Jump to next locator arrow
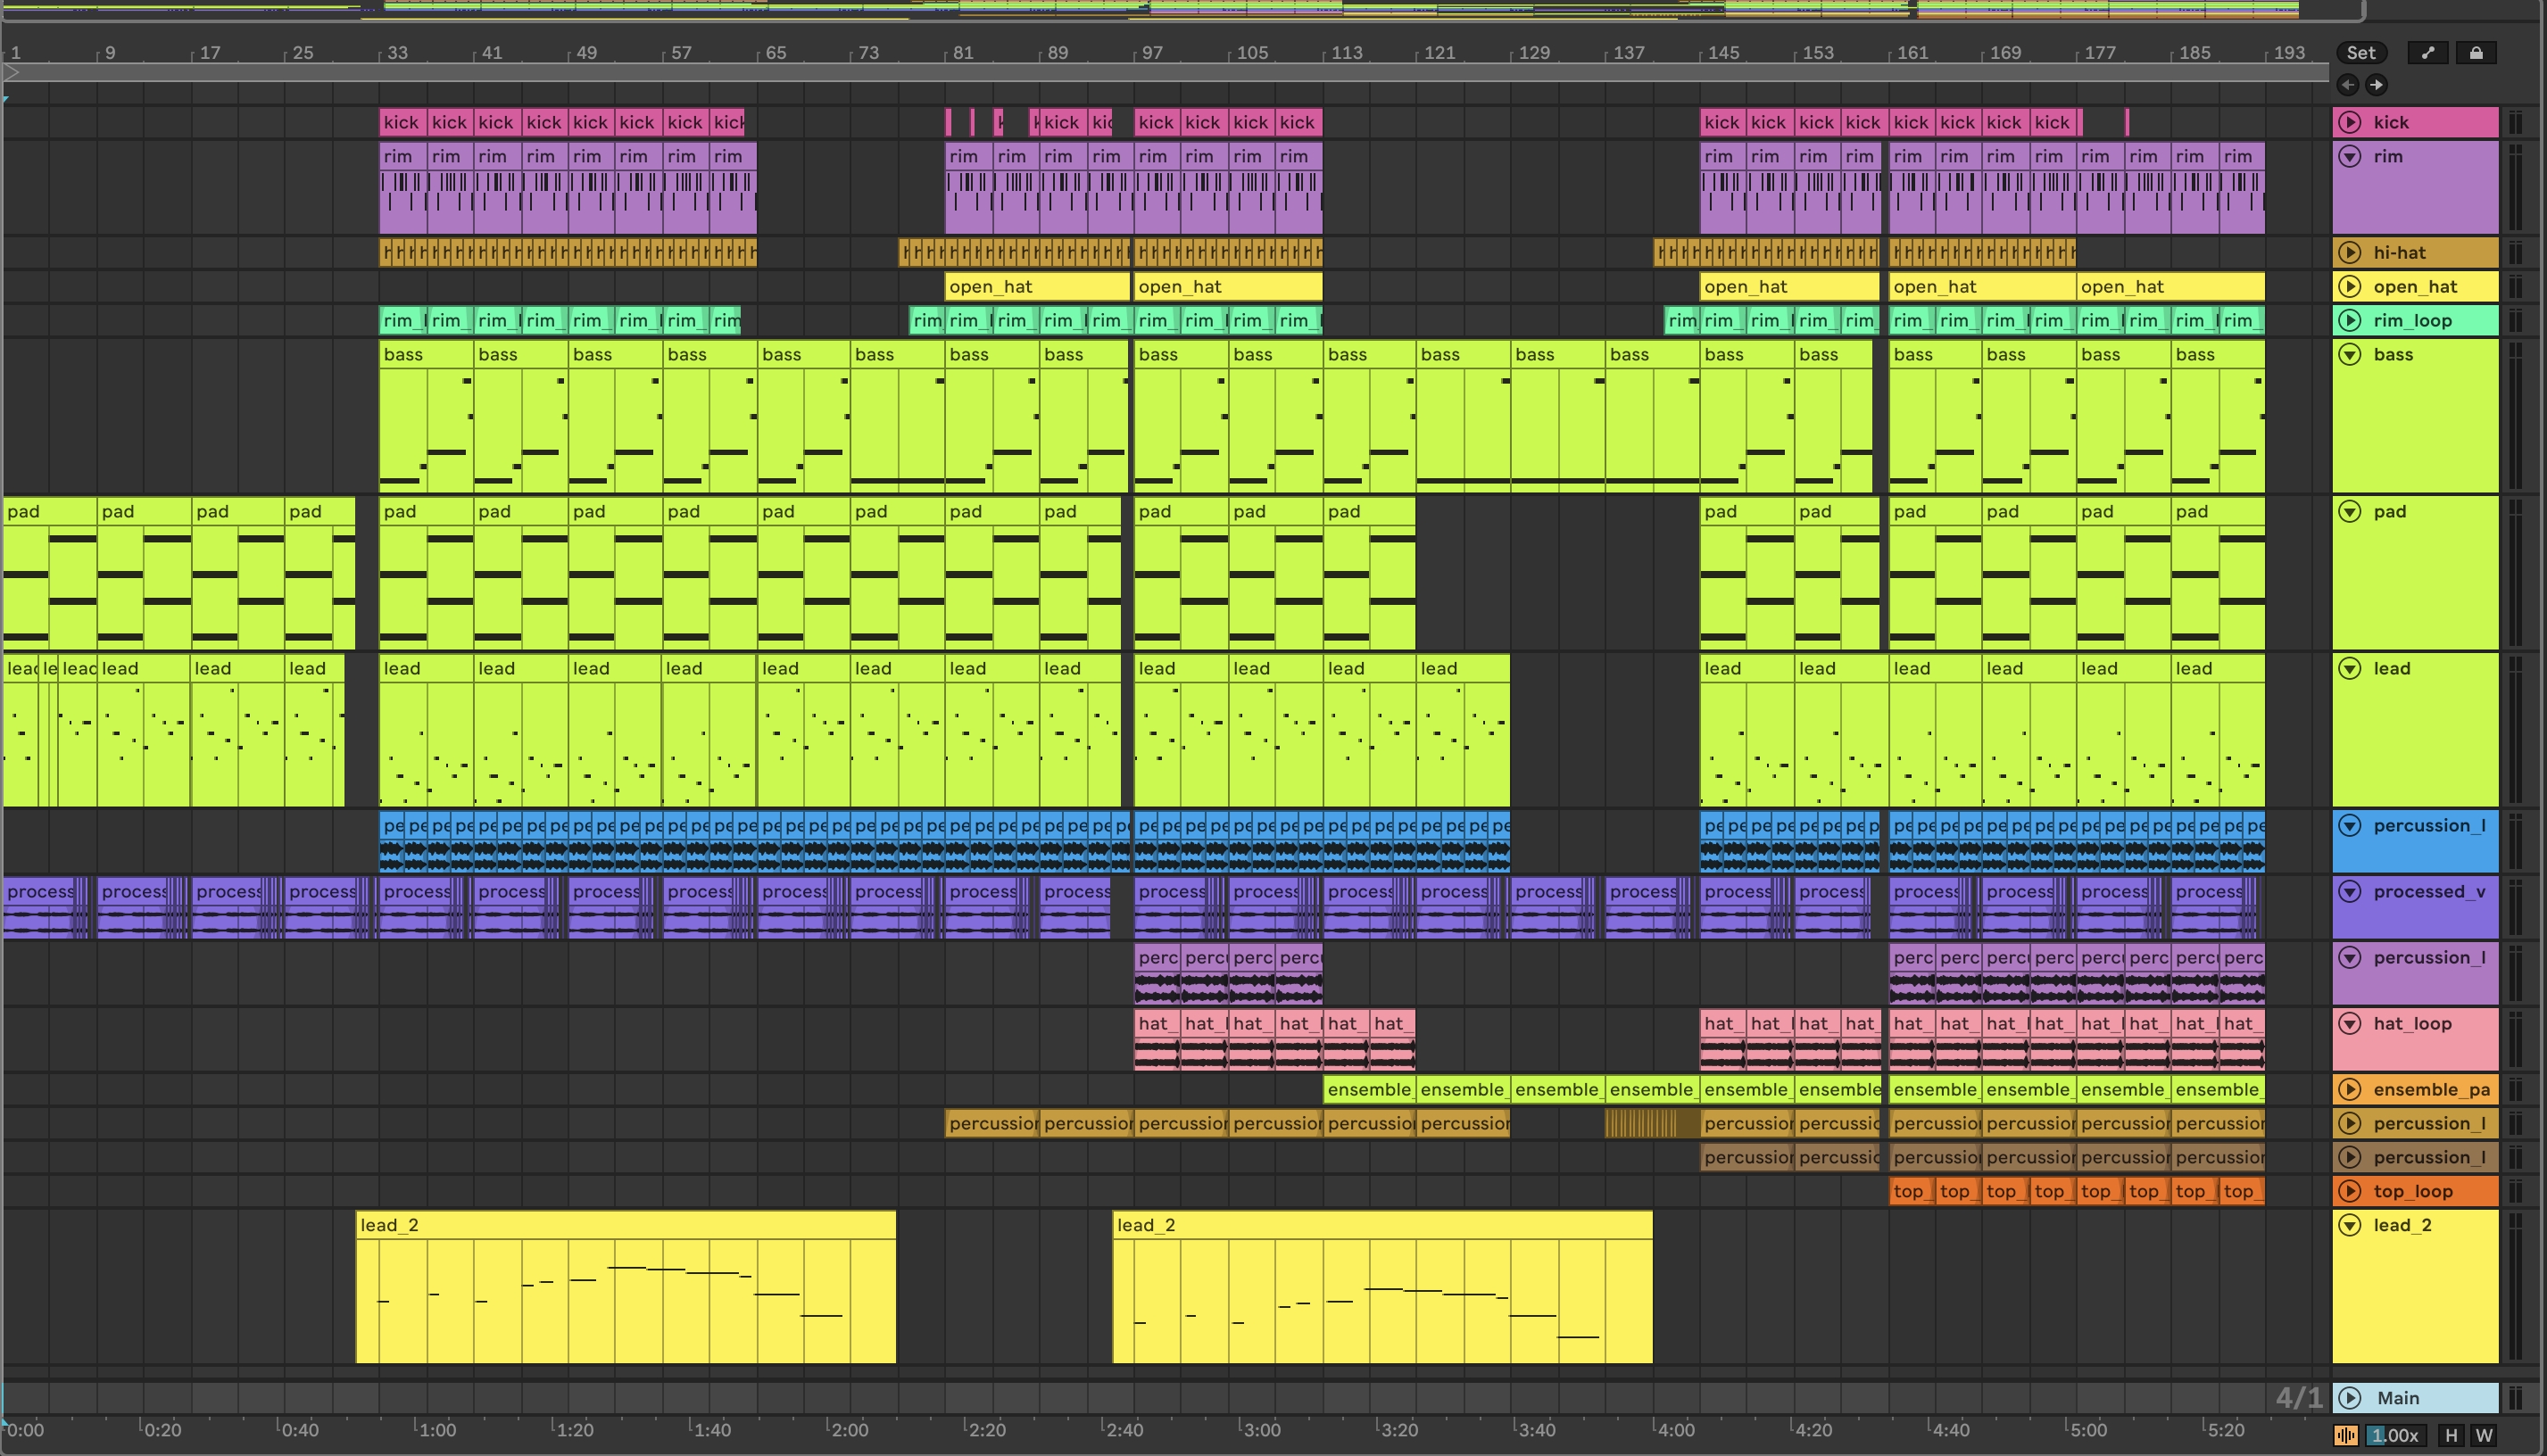The height and width of the screenshot is (1456, 2547). (2376, 85)
